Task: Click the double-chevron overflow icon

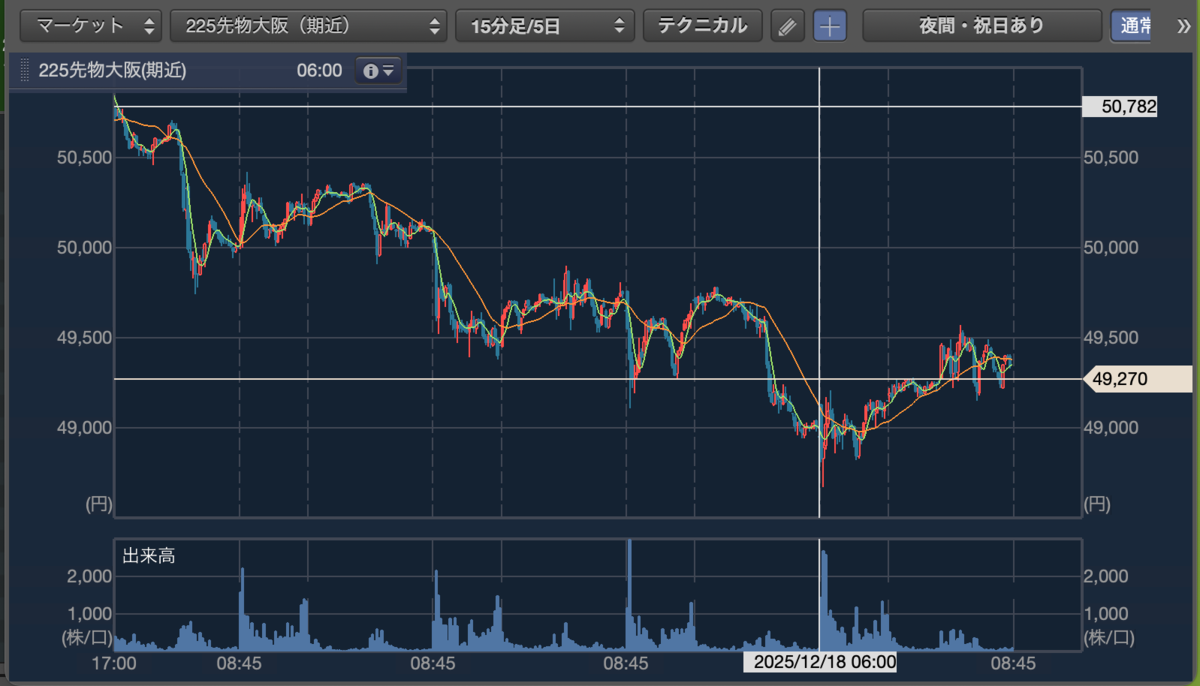Action: (1183, 27)
